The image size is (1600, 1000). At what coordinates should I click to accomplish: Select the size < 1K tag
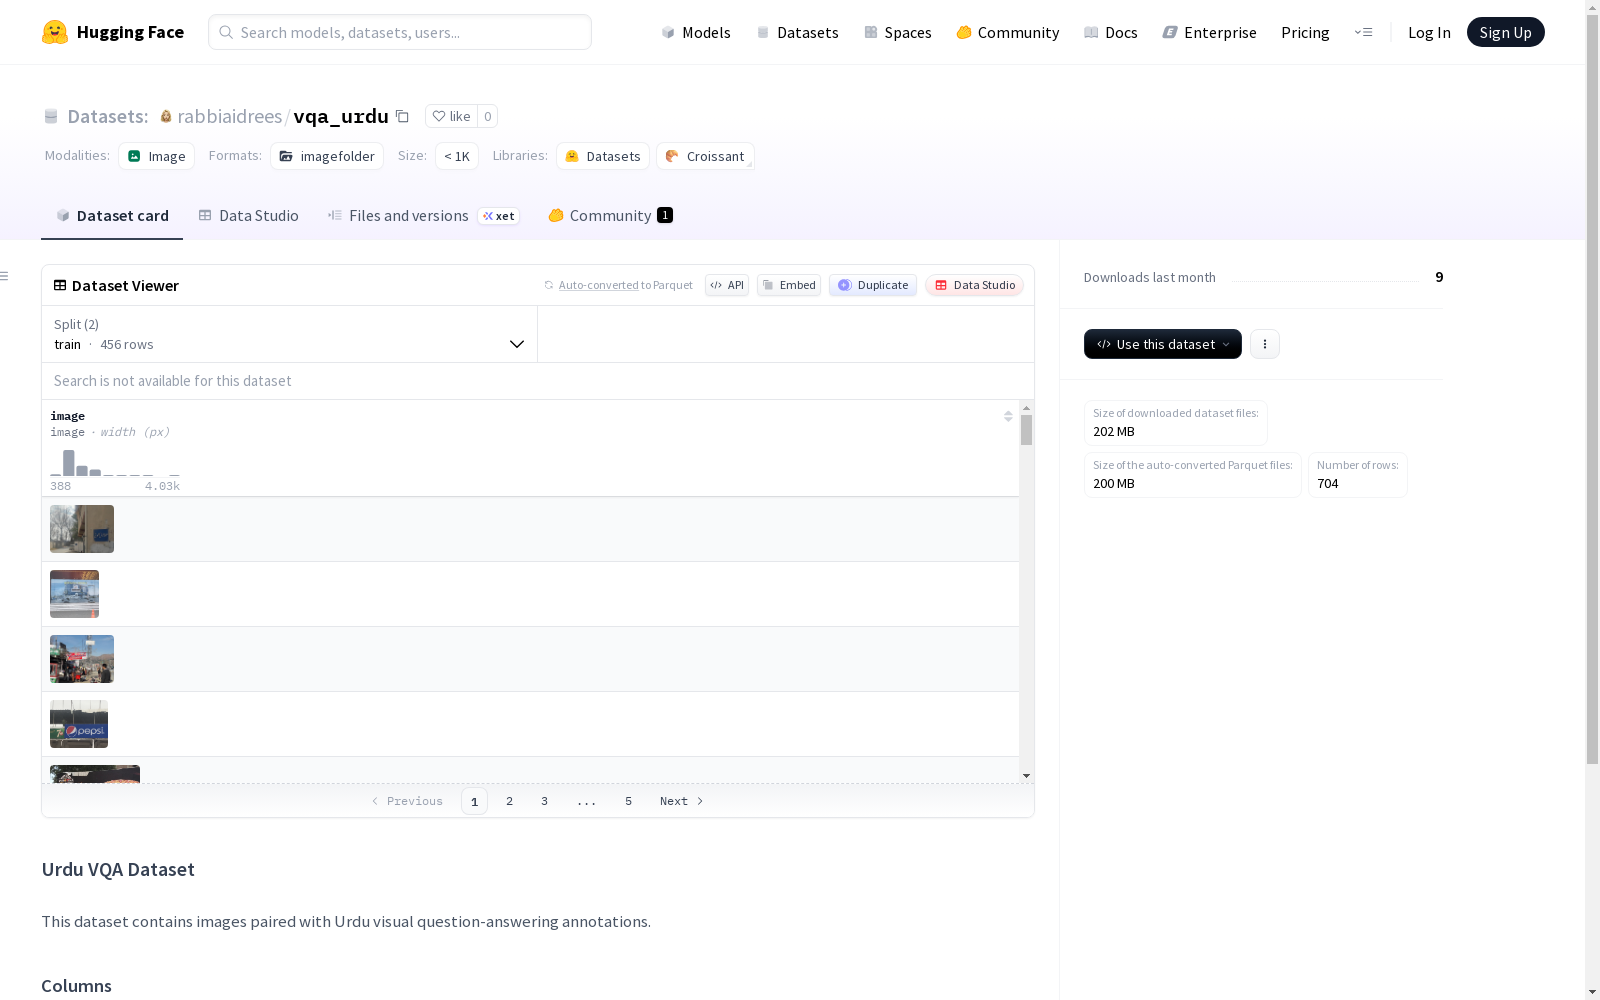(x=457, y=156)
